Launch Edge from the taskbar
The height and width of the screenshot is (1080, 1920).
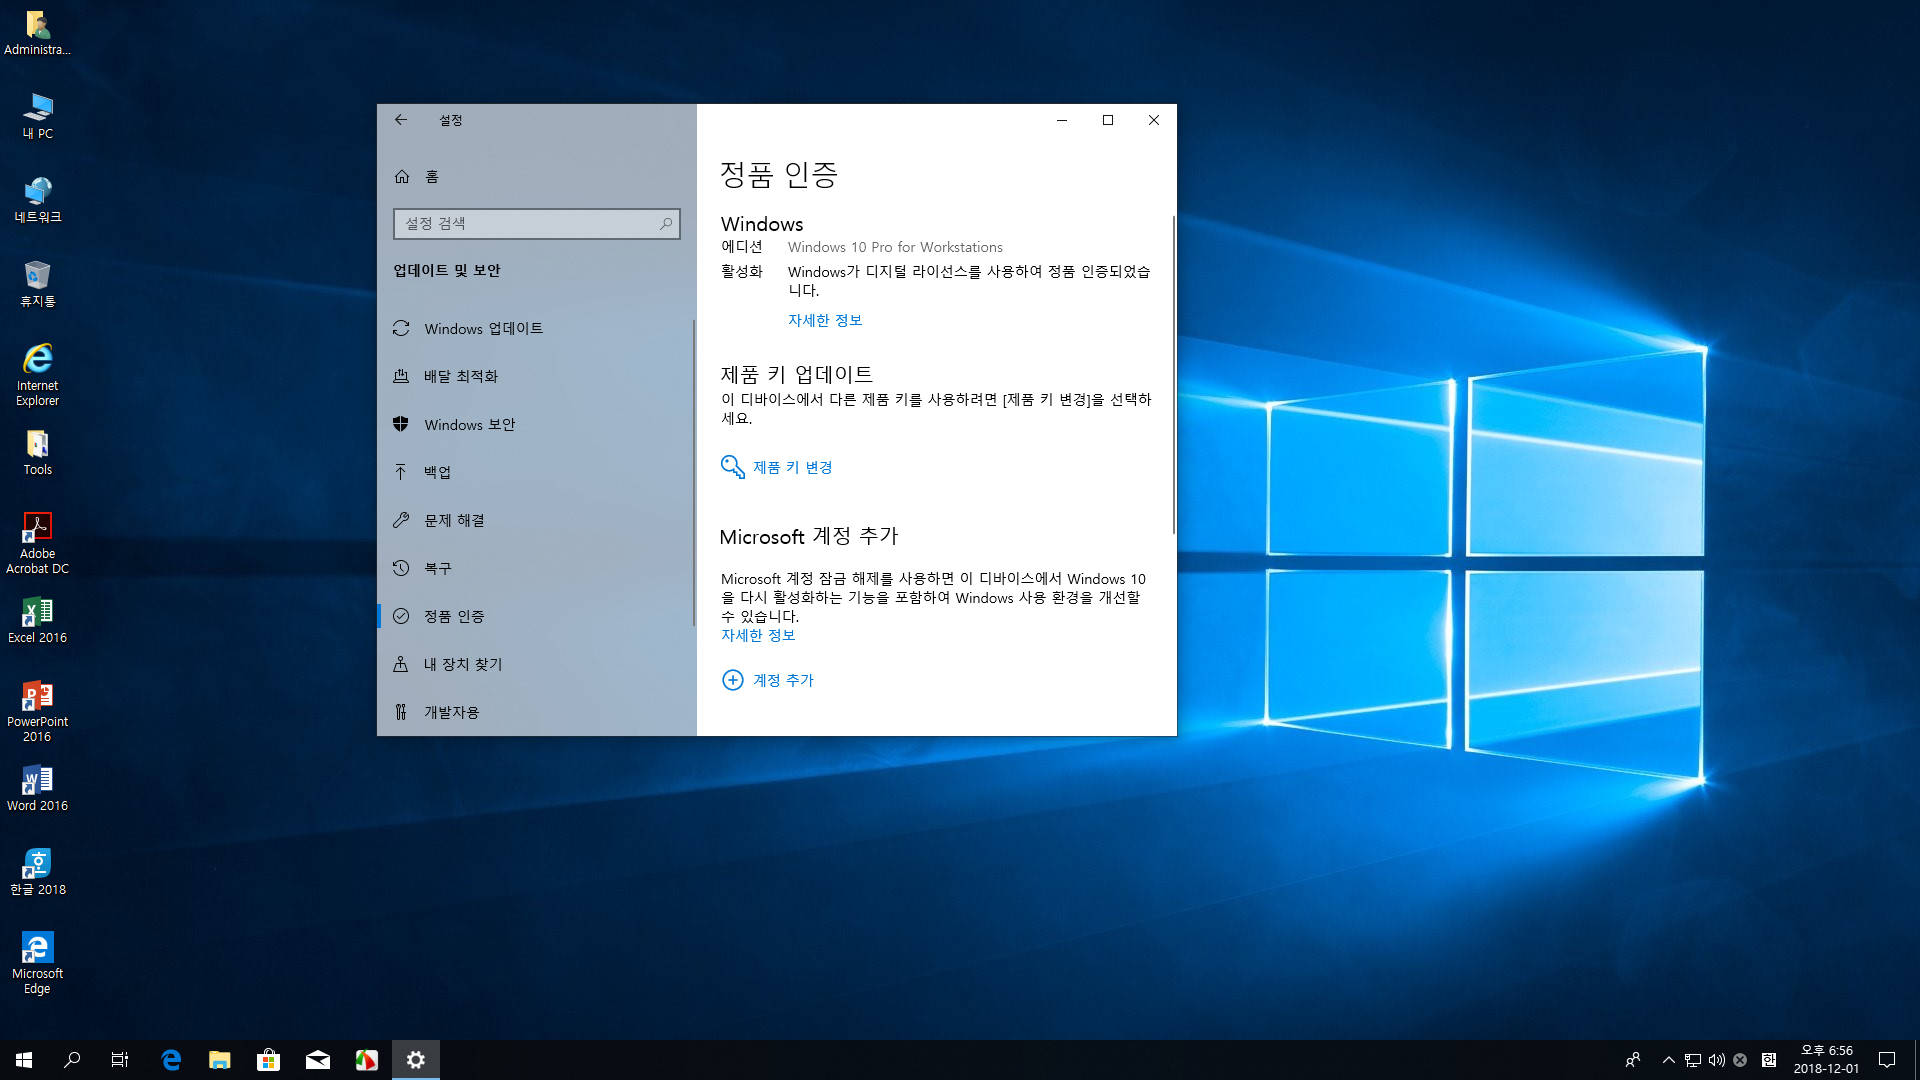click(x=171, y=1060)
